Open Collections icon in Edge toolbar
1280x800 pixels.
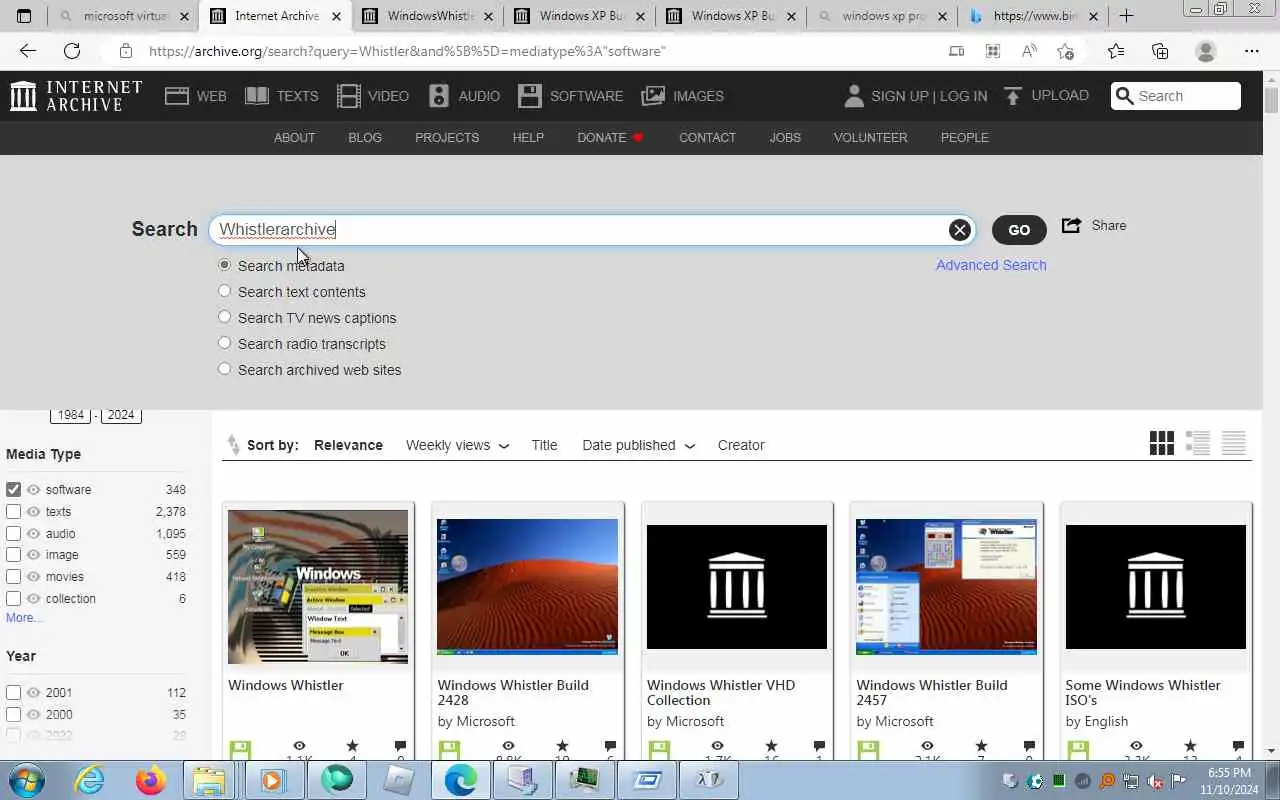click(1160, 51)
